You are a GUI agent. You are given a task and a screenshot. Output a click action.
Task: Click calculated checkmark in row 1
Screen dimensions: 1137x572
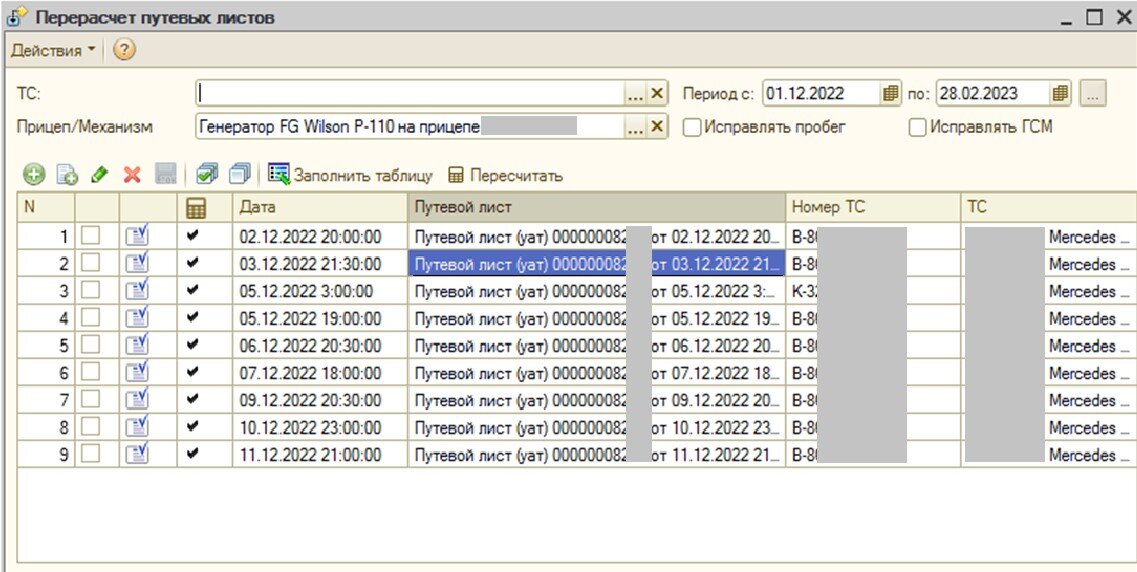(192, 236)
